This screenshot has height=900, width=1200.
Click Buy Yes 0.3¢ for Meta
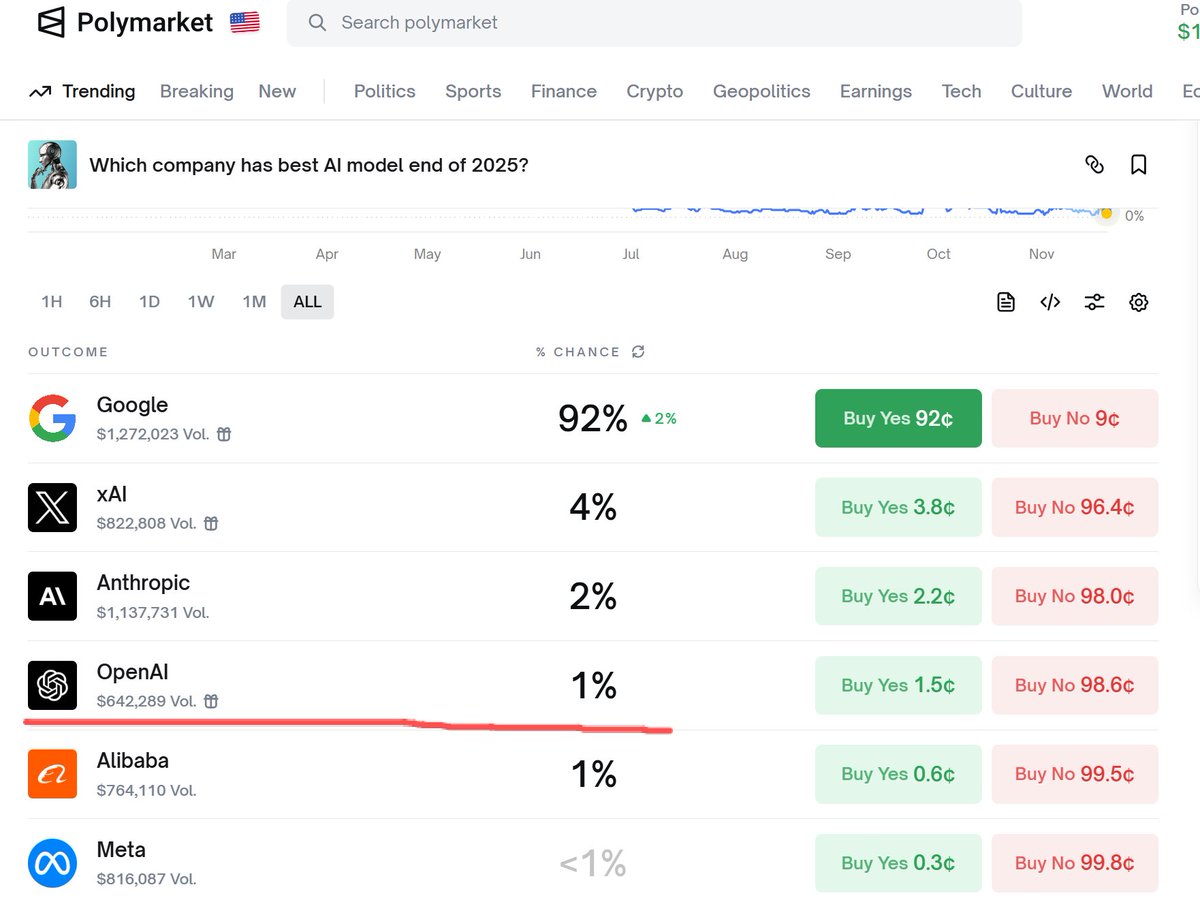[899, 863]
